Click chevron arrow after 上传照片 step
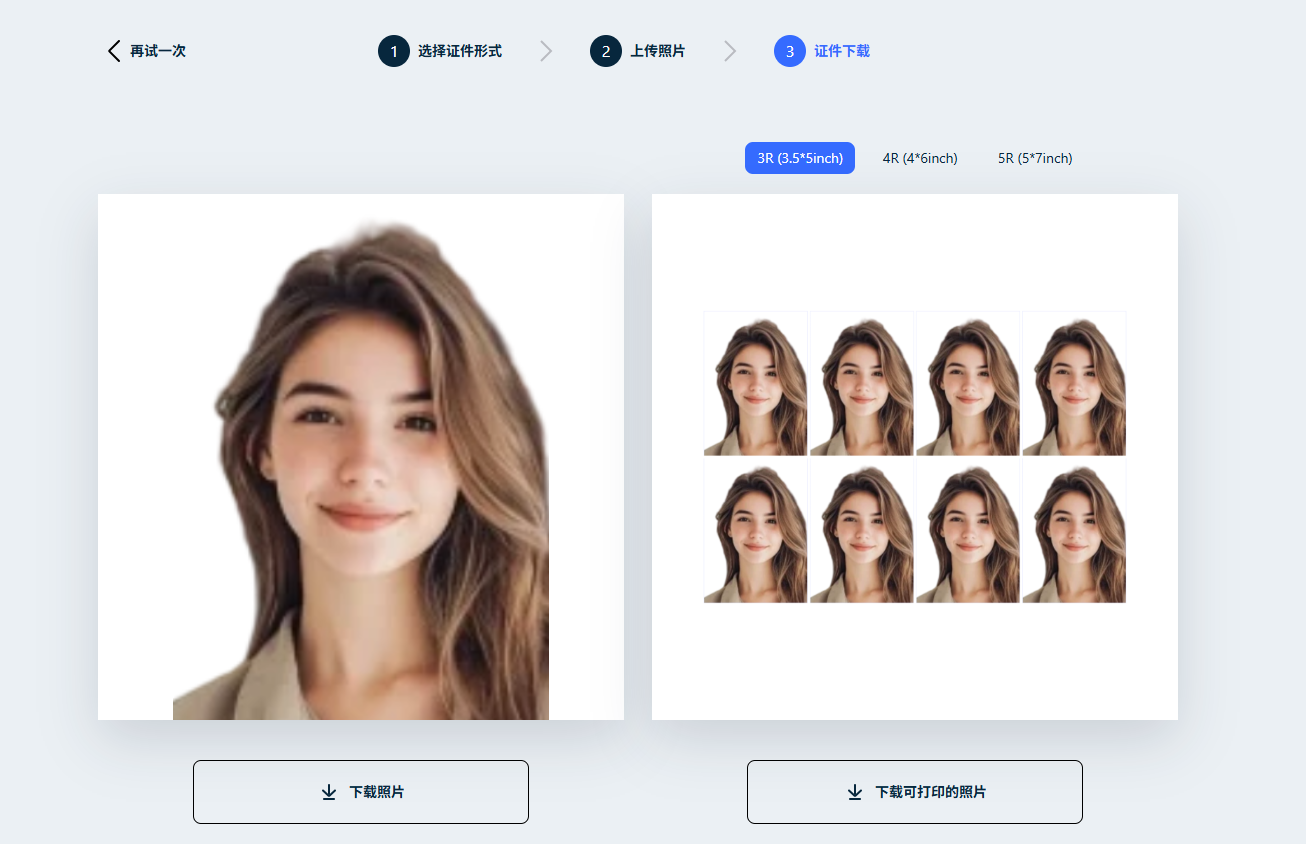The image size is (1306, 844). [x=730, y=51]
